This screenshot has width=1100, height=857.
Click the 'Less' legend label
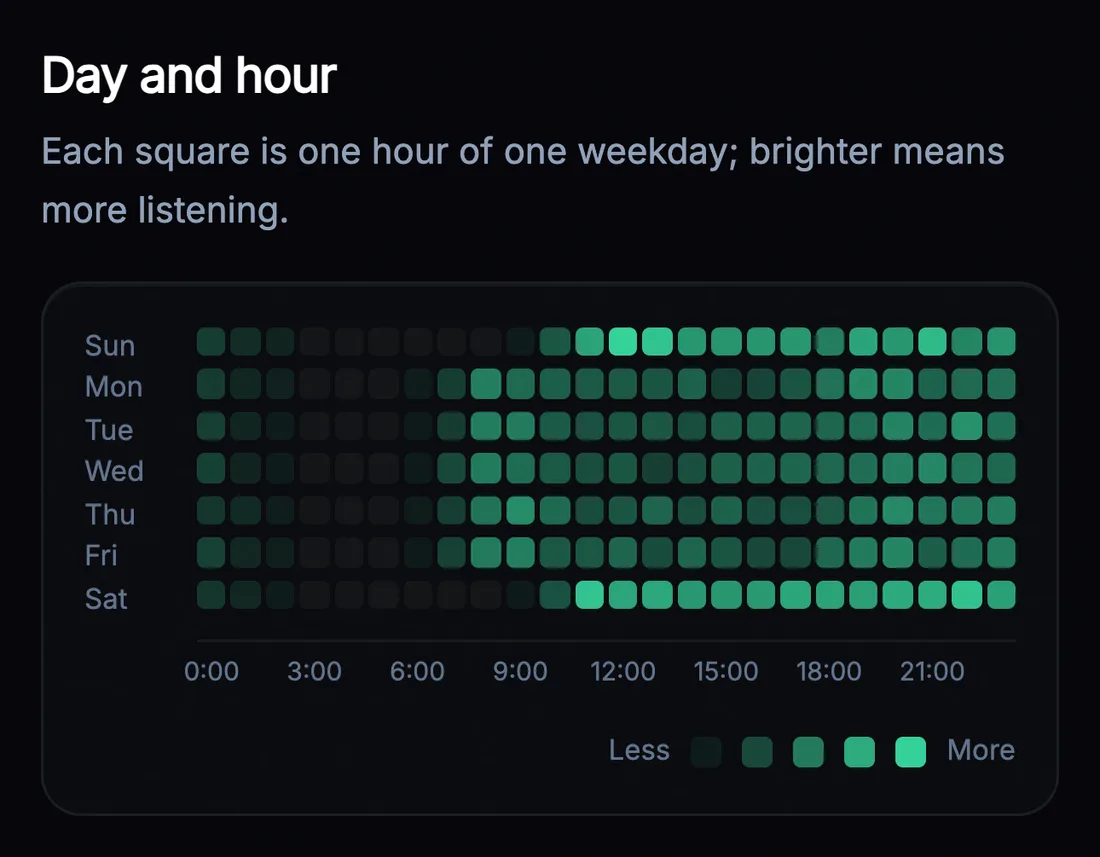639,750
